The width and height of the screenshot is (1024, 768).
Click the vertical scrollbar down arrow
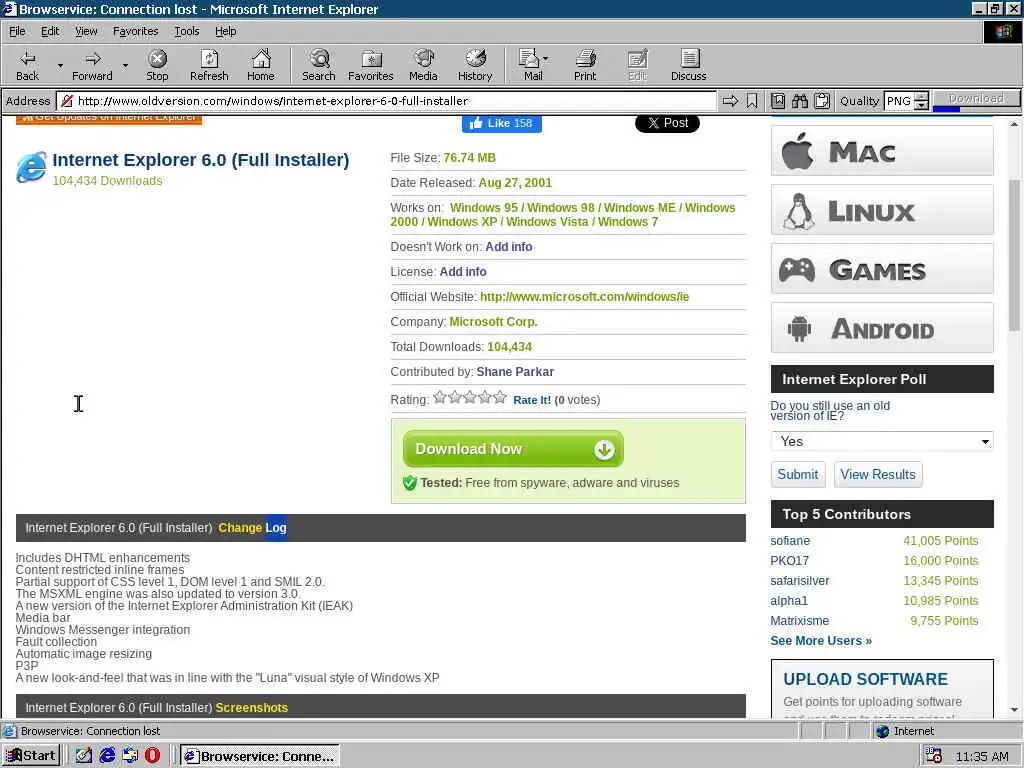point(1014,710)
